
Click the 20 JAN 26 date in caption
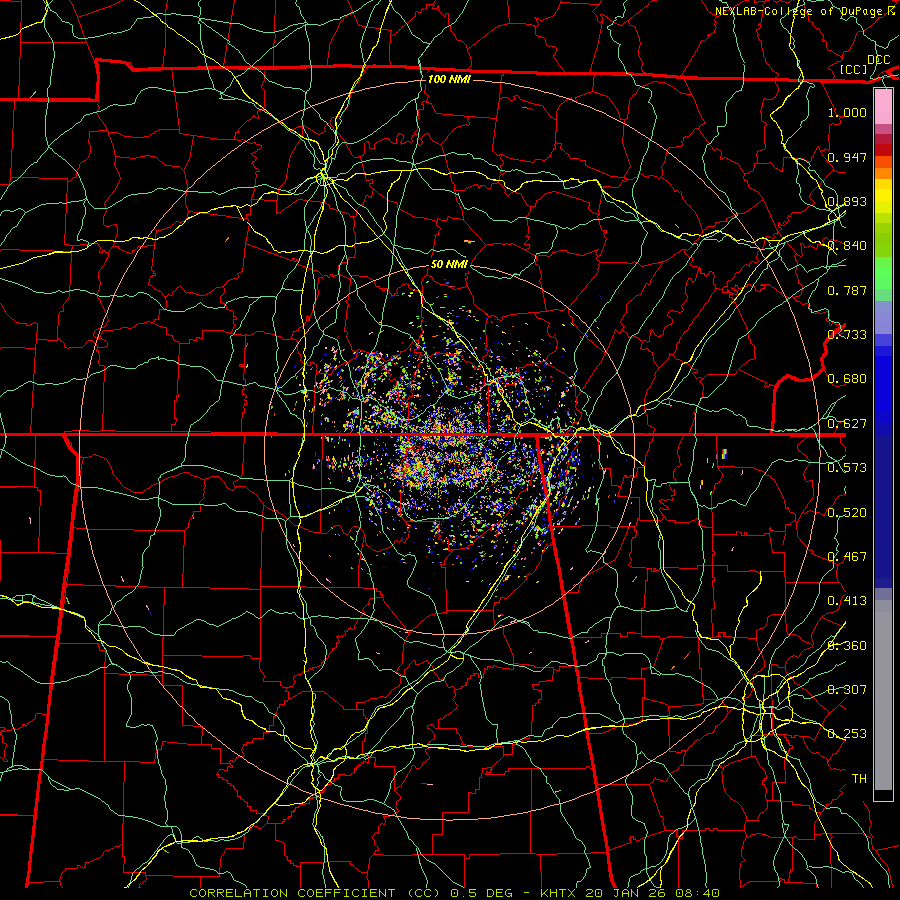click(626, 893)
